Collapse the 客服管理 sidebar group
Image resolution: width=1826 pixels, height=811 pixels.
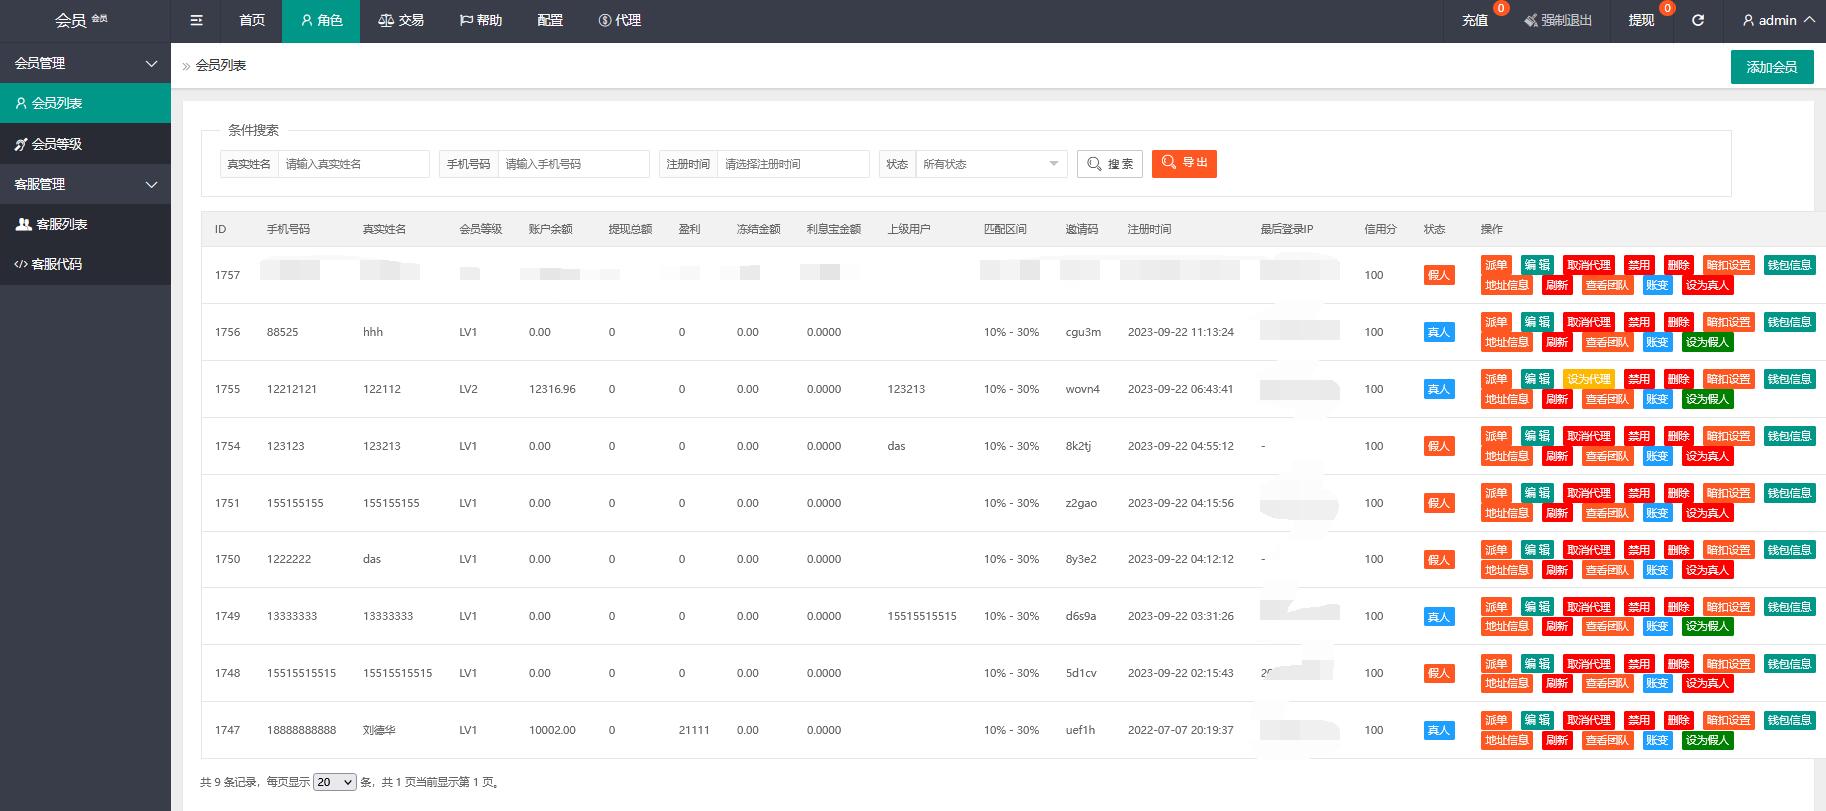click(85, 184)
